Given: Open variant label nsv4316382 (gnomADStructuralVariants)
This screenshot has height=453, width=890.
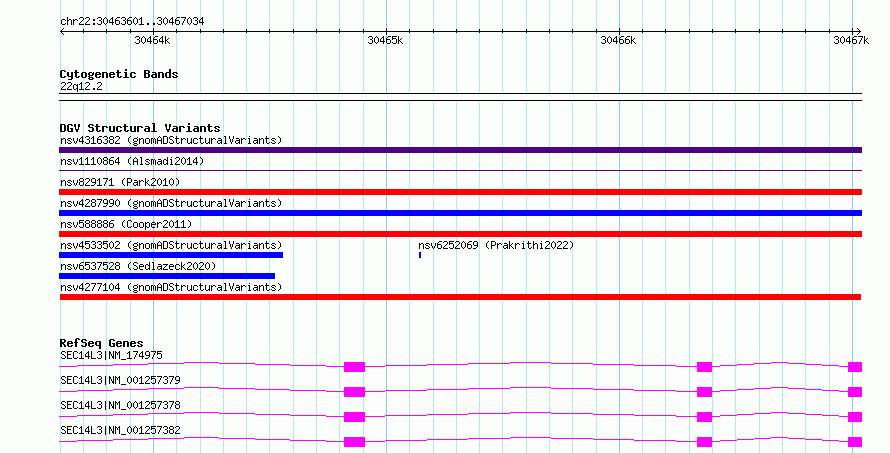Looking at the screenshot, I should (x=171, y=140).
